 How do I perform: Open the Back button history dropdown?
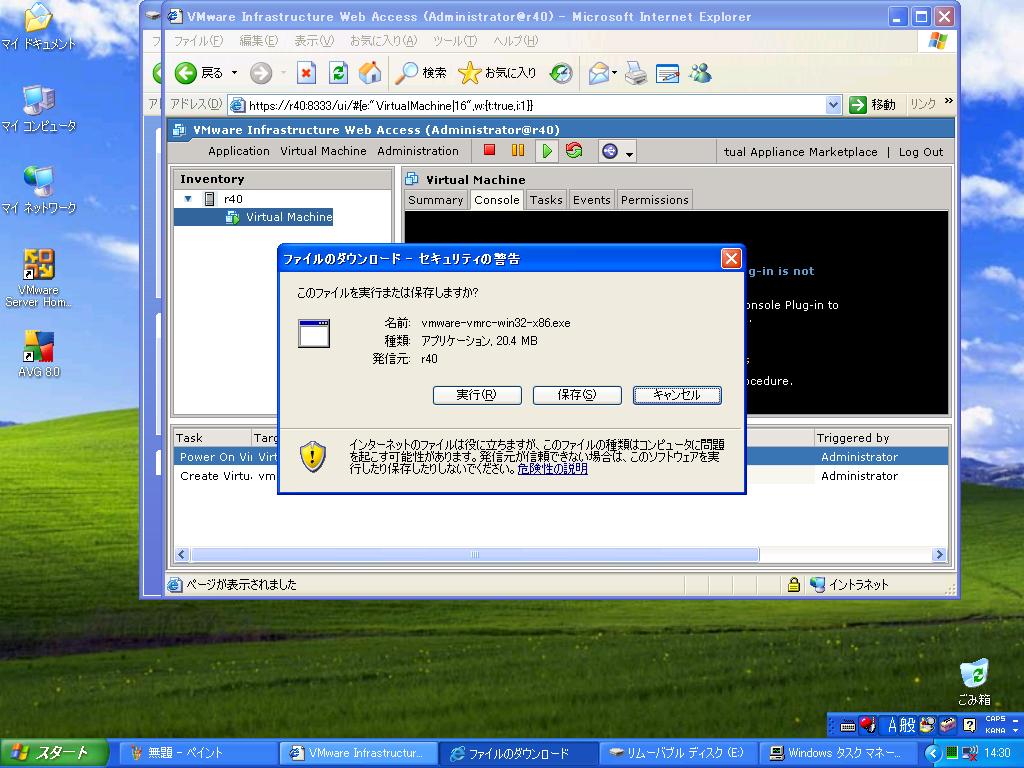pos(234,73)
